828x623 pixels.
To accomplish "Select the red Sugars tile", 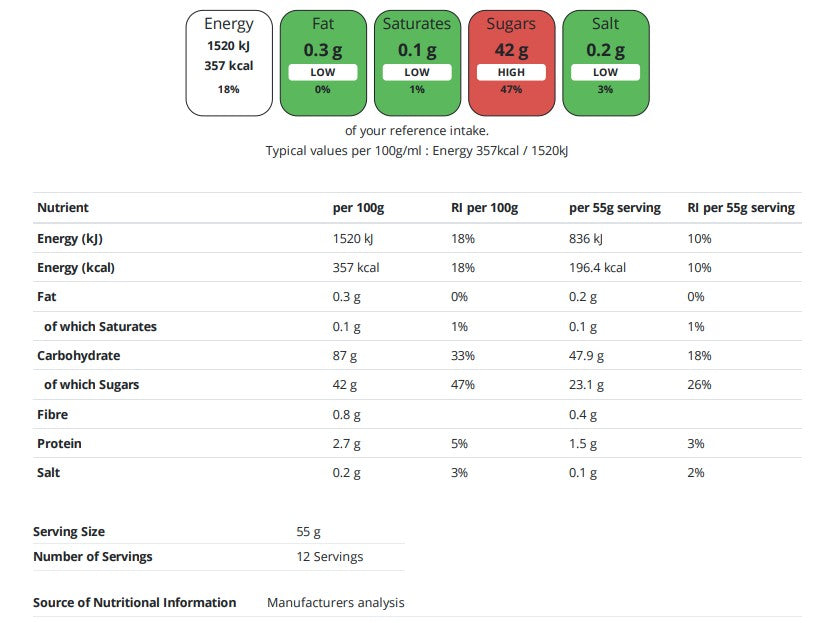I will 511,62.
